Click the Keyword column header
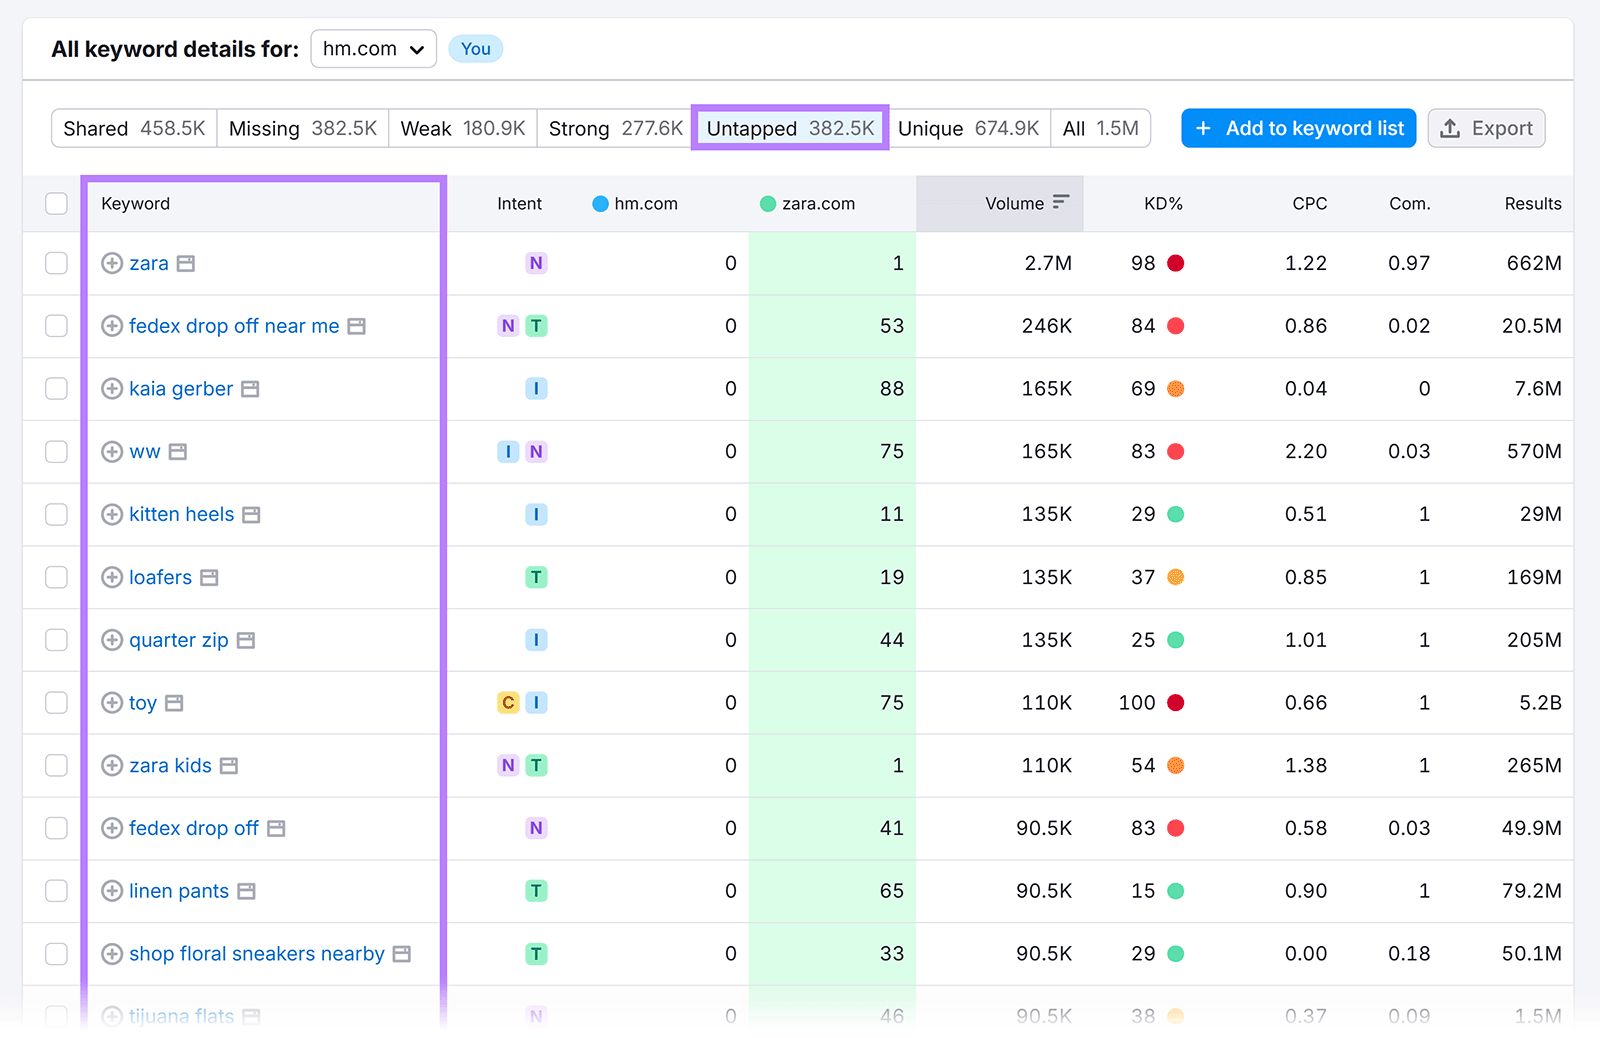 [x=136, y=204]
